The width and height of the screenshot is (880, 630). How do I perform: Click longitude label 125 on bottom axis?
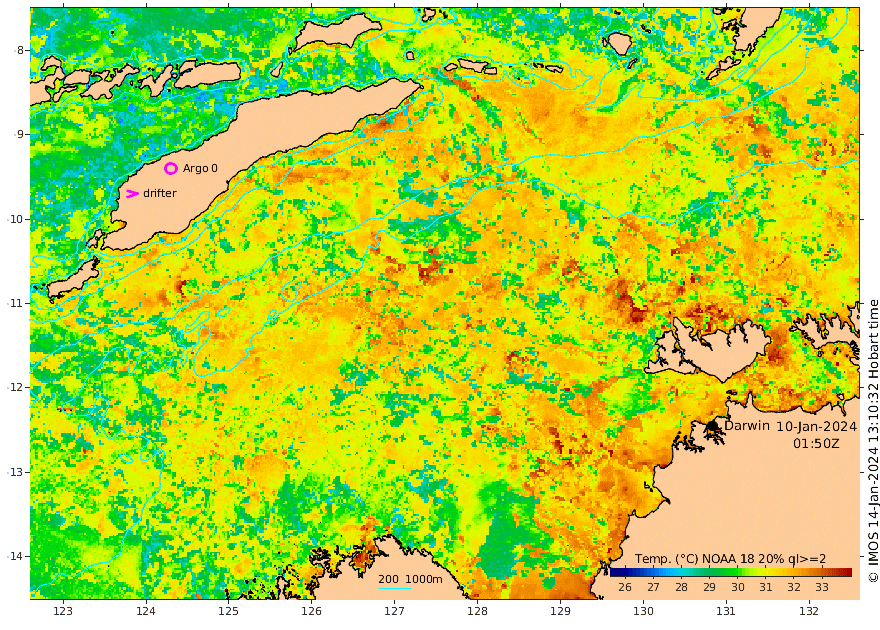[229, 611]
